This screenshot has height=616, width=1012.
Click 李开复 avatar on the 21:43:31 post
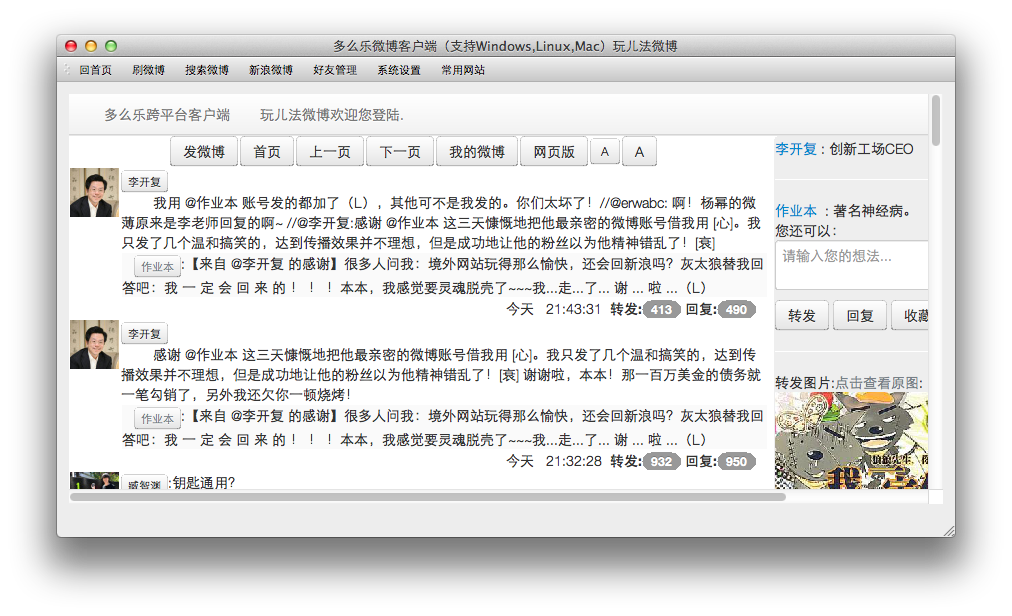click(x=94, y=192)
